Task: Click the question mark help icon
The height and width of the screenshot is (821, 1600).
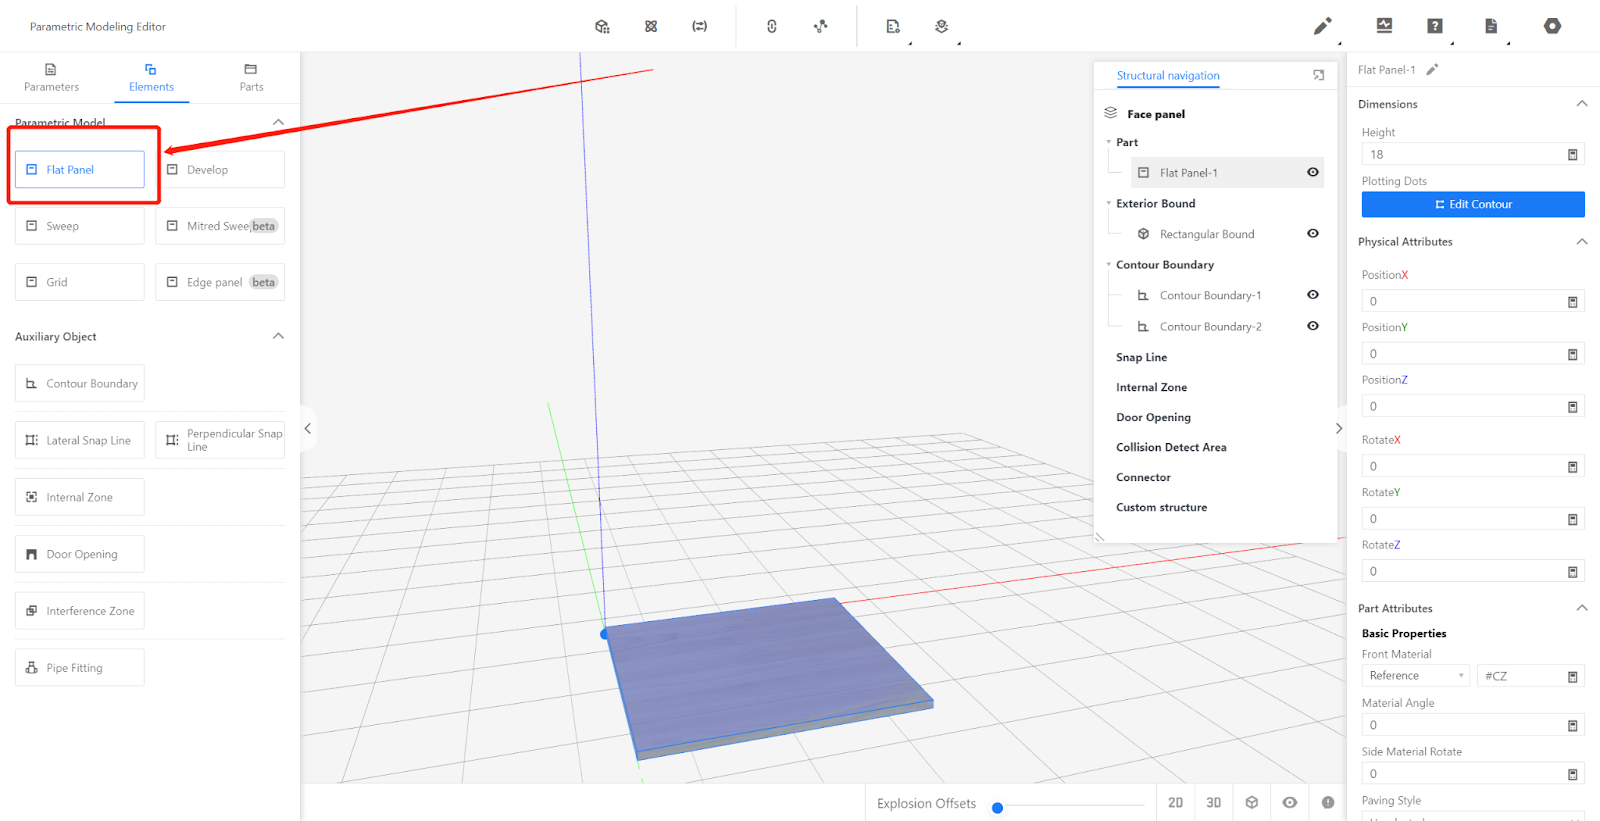Action: coord(1435,26)
